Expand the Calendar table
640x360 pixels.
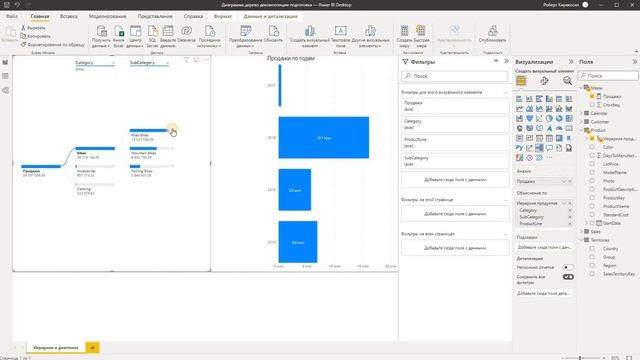click(x=582, y=113)
